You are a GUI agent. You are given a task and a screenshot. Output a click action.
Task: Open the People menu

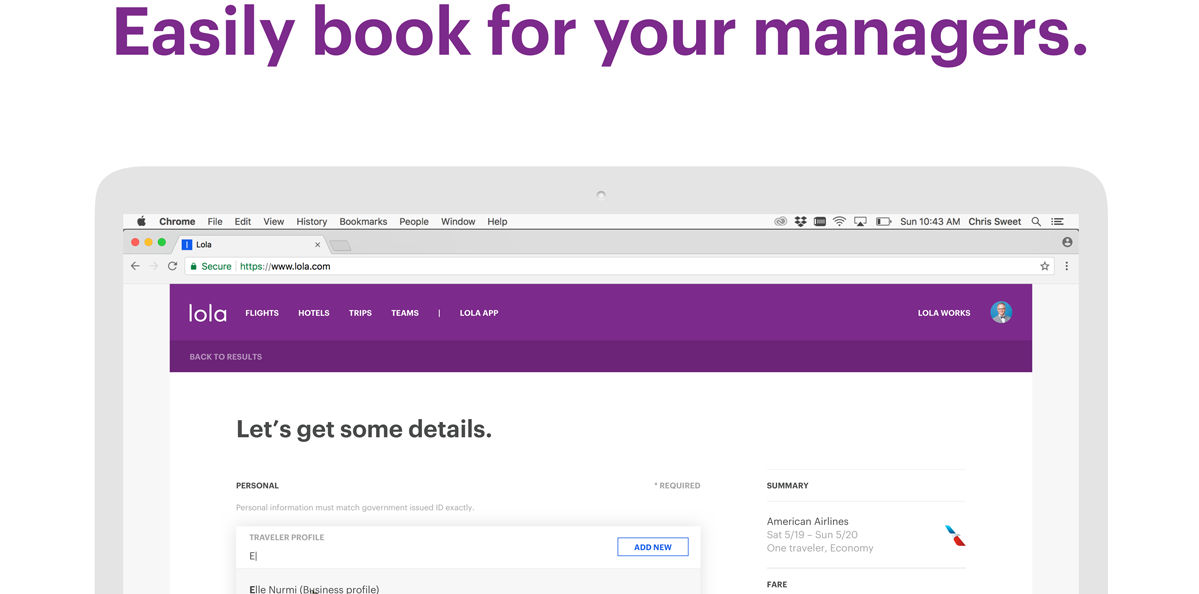(x=414, y=222)
